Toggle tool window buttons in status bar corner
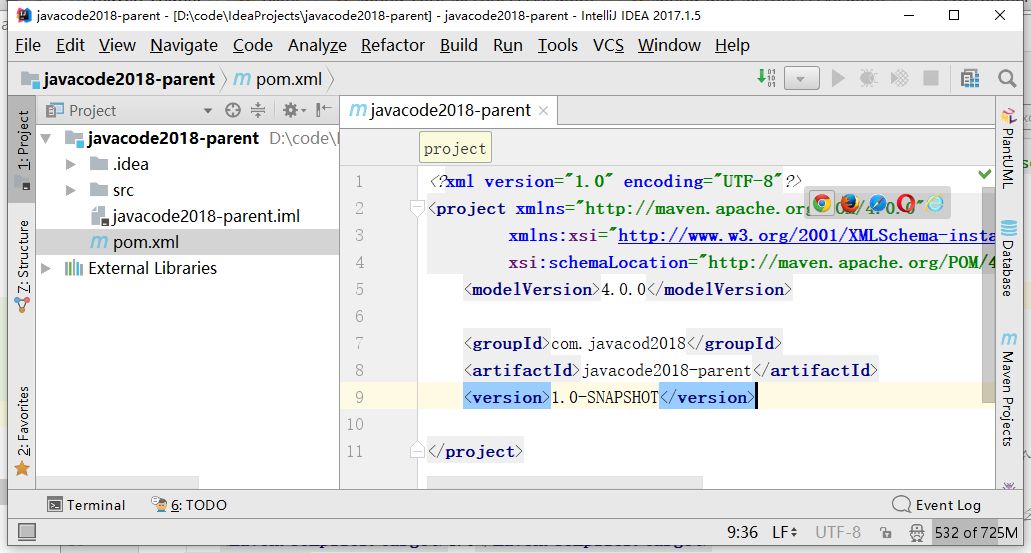 (x=27, y=532)
